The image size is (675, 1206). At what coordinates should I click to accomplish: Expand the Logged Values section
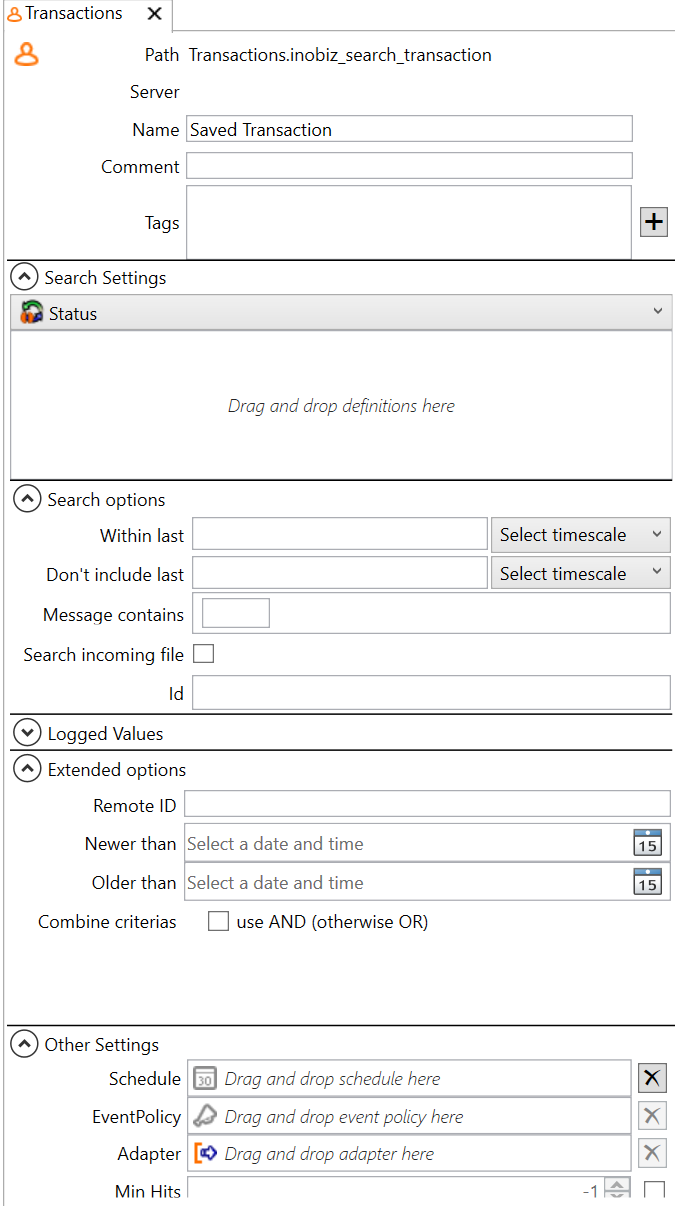(28, 734)
